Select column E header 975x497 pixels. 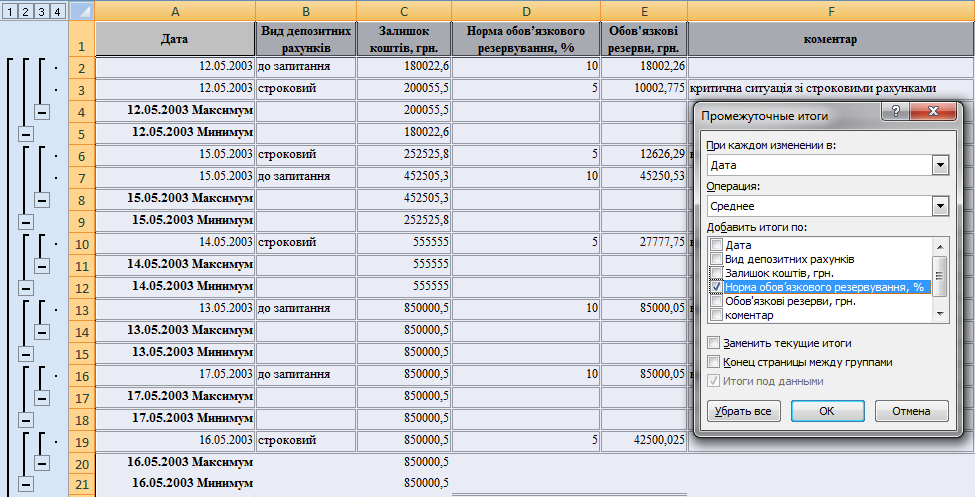[644, 11]
